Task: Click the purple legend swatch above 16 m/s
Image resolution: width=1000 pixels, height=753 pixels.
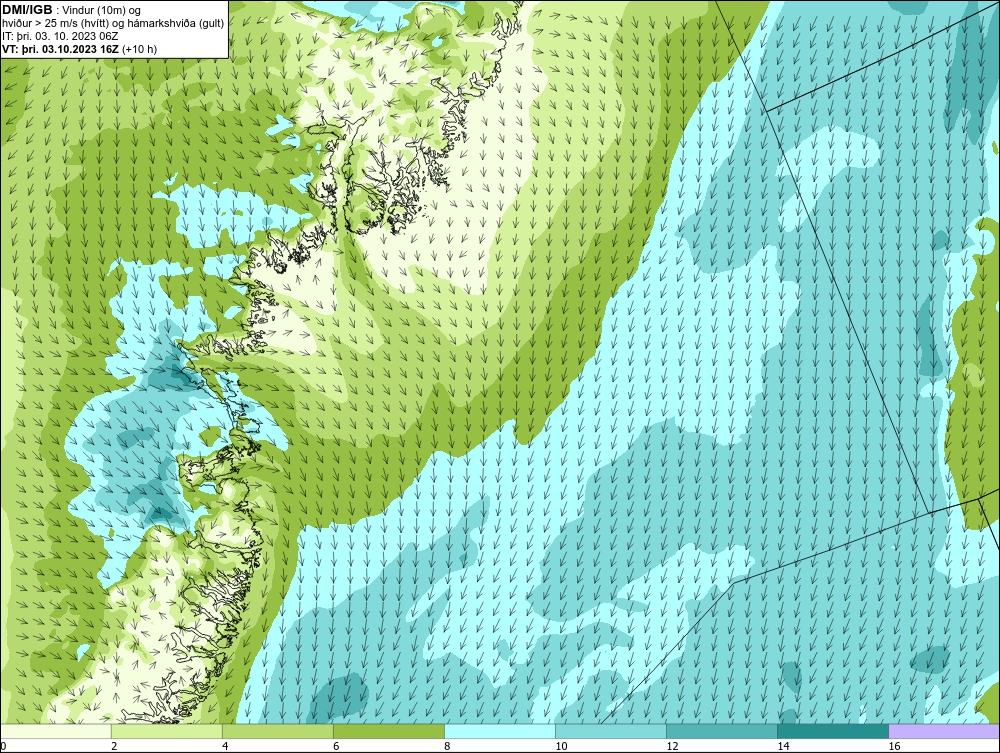Action: [x=944, y=731]
